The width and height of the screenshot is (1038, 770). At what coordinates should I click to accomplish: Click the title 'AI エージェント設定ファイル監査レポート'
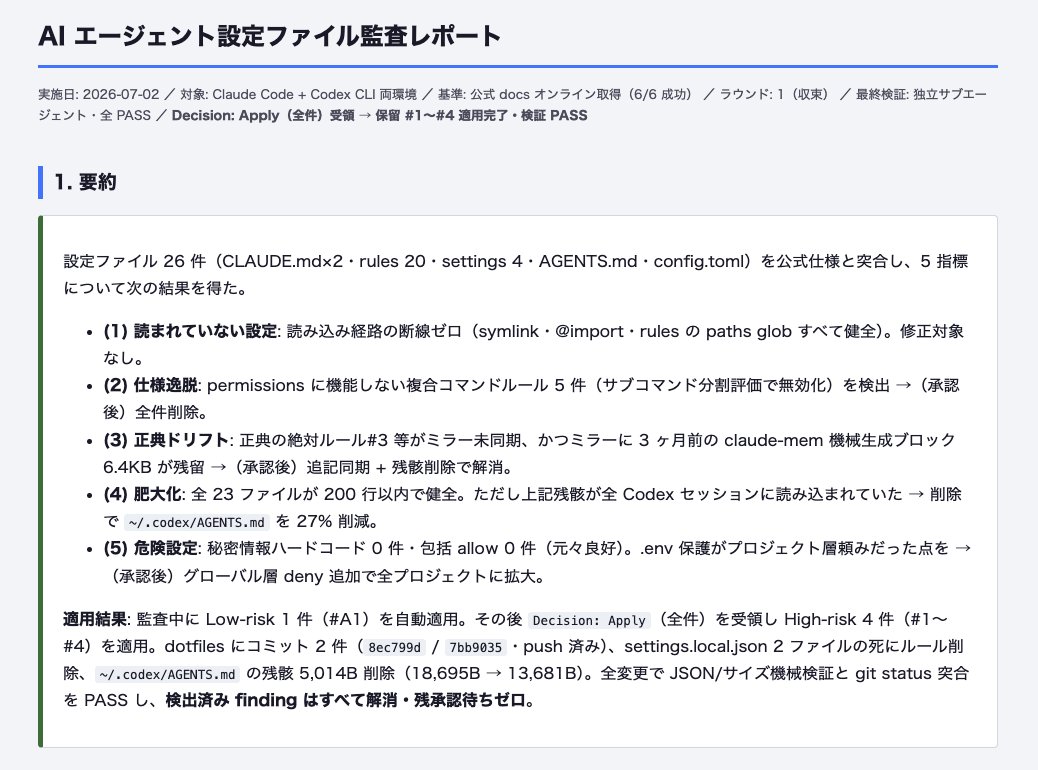pyautogui.click(x=269, y=36)
